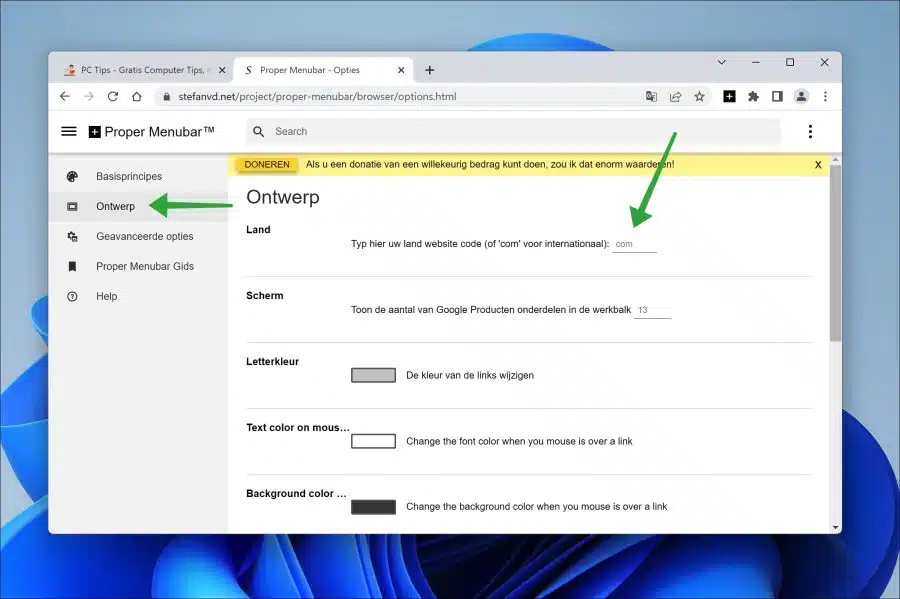Close the Proper Menubar - Opties tab

pos(401,70)
